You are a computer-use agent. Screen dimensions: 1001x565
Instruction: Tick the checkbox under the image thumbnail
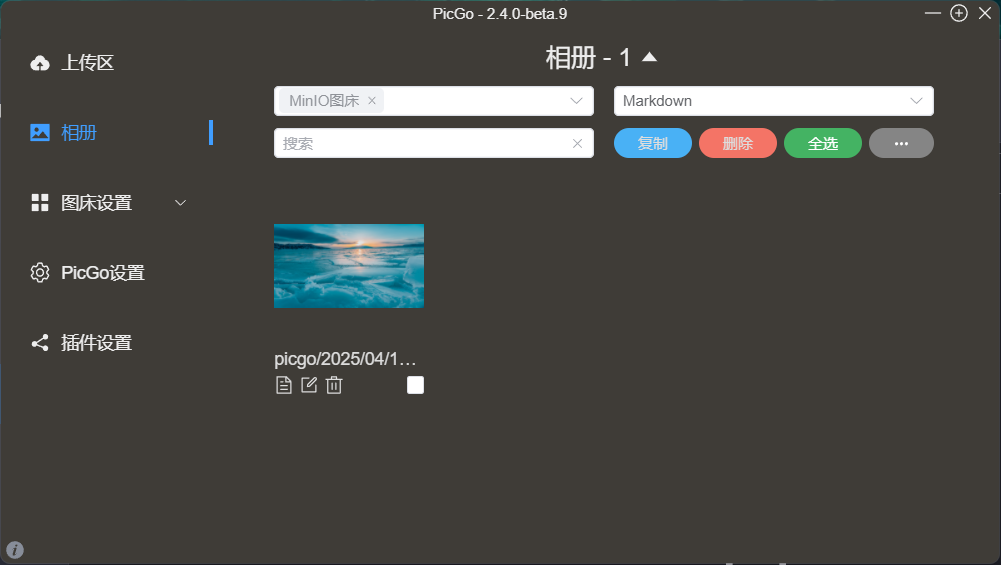(x=415, y=385)
